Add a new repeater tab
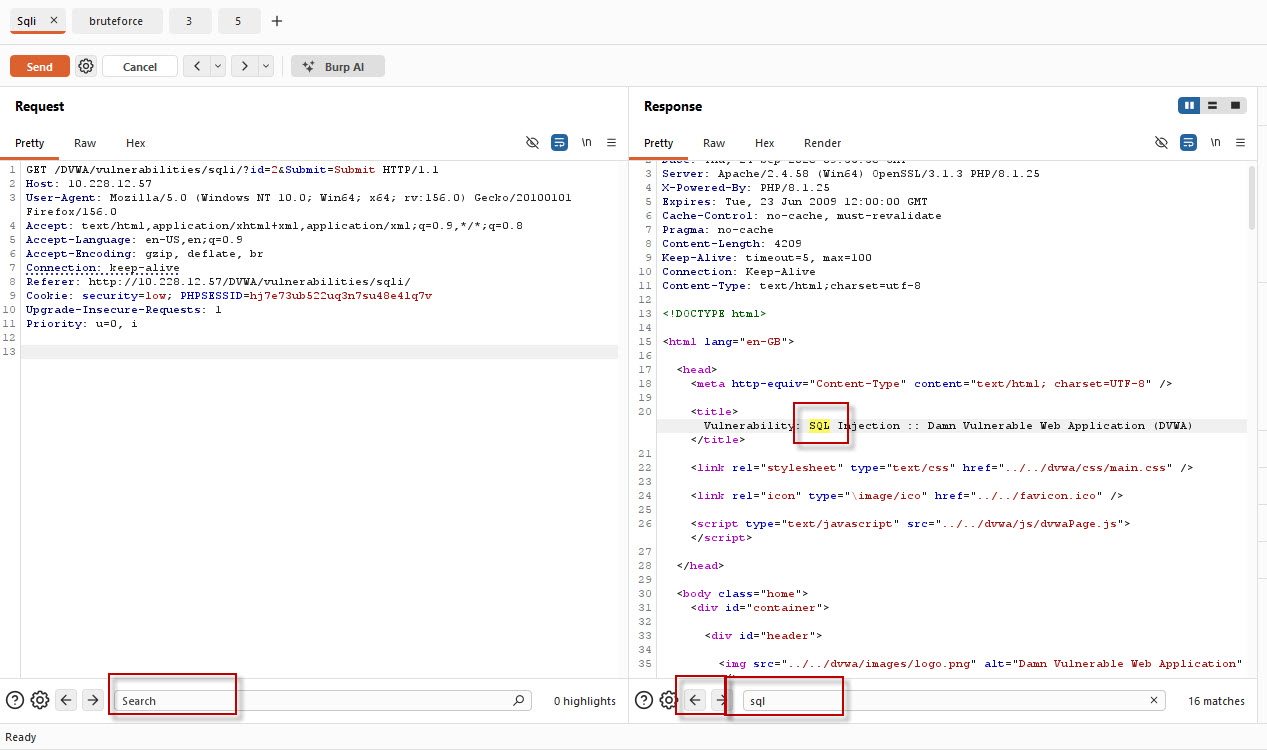The width and height of the screenshot is (1267, 750). pyautogui.click(x=277, y=20)
